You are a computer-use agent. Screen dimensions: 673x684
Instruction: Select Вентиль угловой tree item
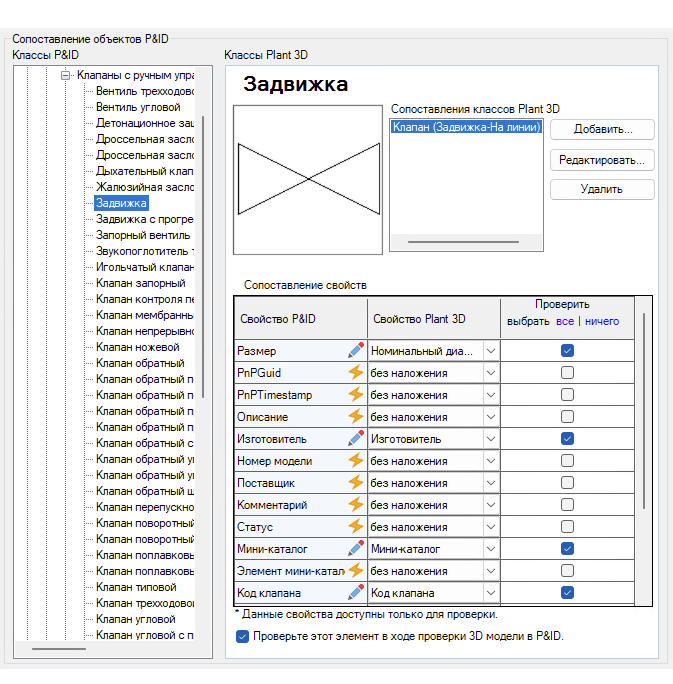138,107
